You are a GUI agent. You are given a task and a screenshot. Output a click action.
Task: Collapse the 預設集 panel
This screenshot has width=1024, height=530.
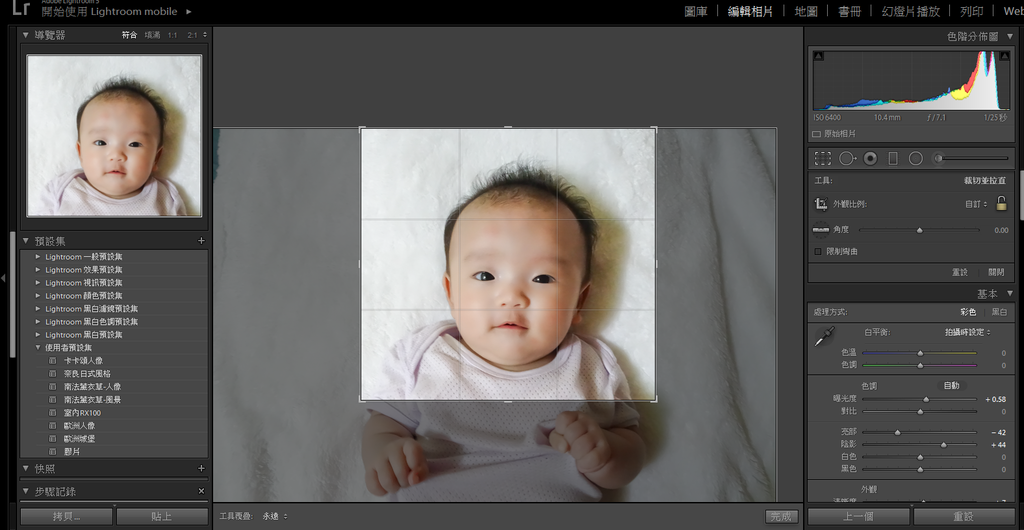point(25,241)
